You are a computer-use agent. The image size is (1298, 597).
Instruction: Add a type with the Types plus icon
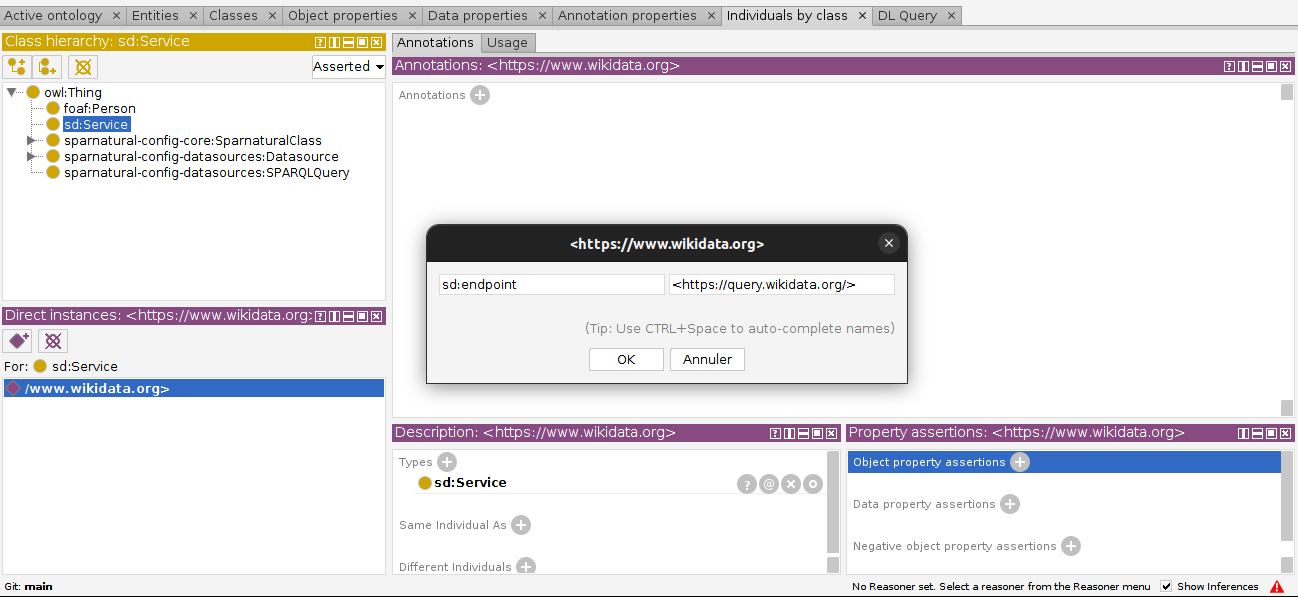[x=447, y=462]
